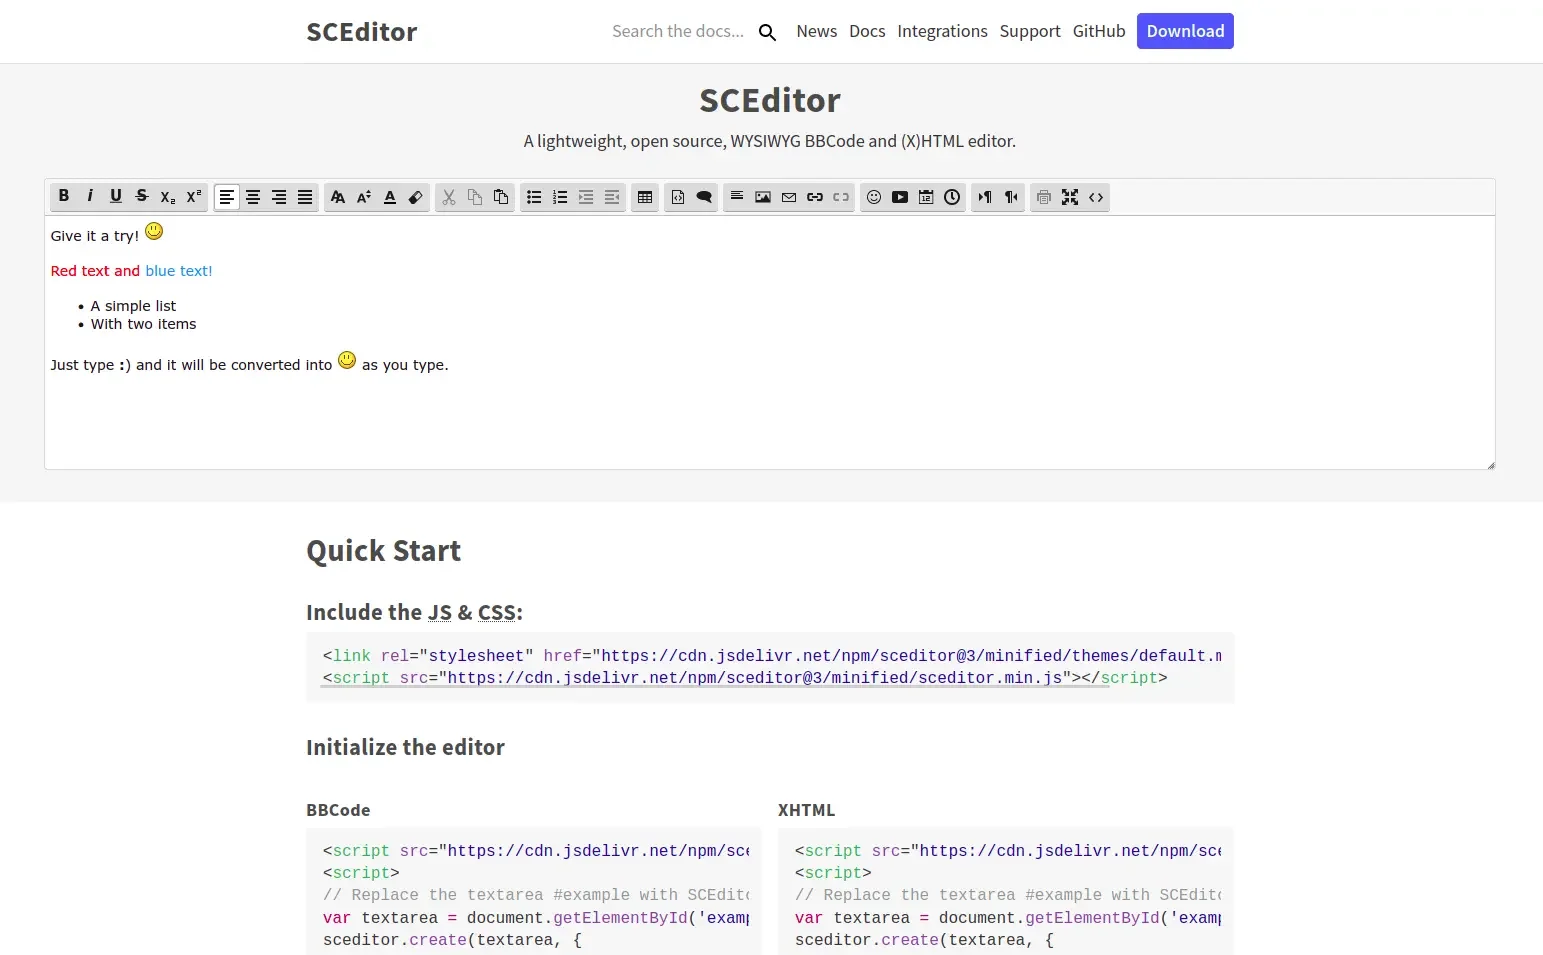This screenshot has width=1543, height=955.
Task: Insert the current time
Action: point(952,197)
